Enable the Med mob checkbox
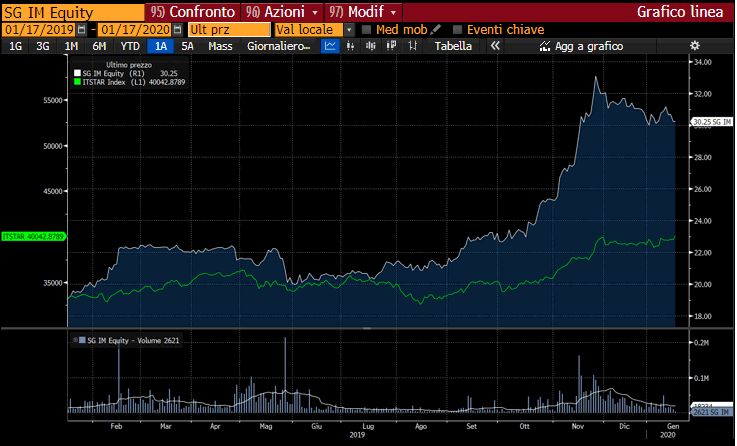The image size is (737, 446). tap(366, 30)
